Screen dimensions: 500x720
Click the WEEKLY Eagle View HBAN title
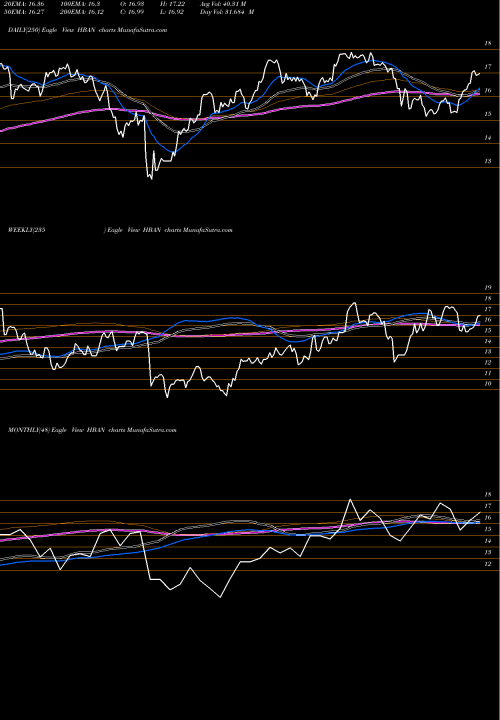120,230
